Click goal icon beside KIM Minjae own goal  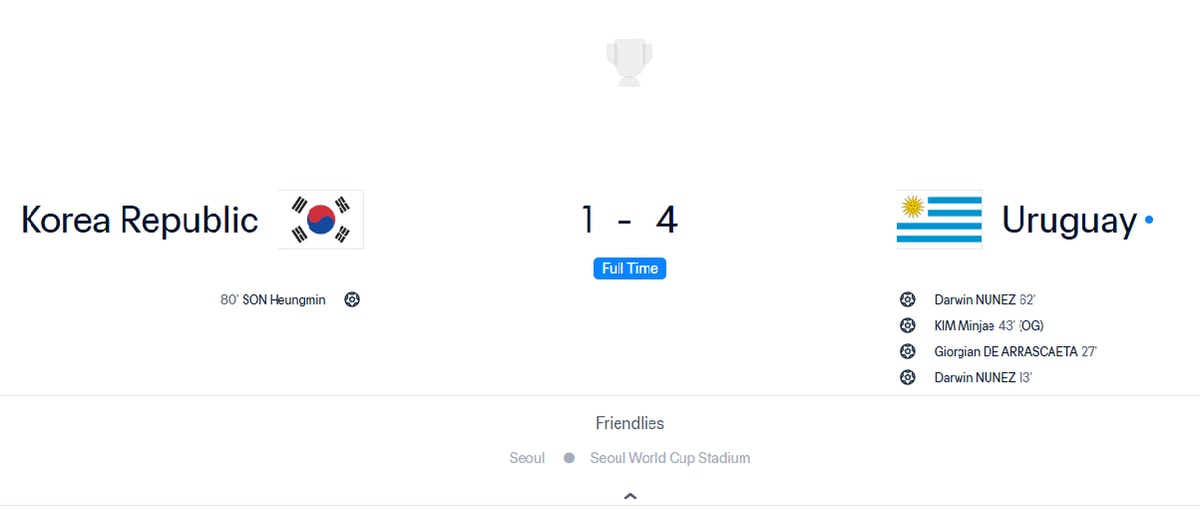908,325
